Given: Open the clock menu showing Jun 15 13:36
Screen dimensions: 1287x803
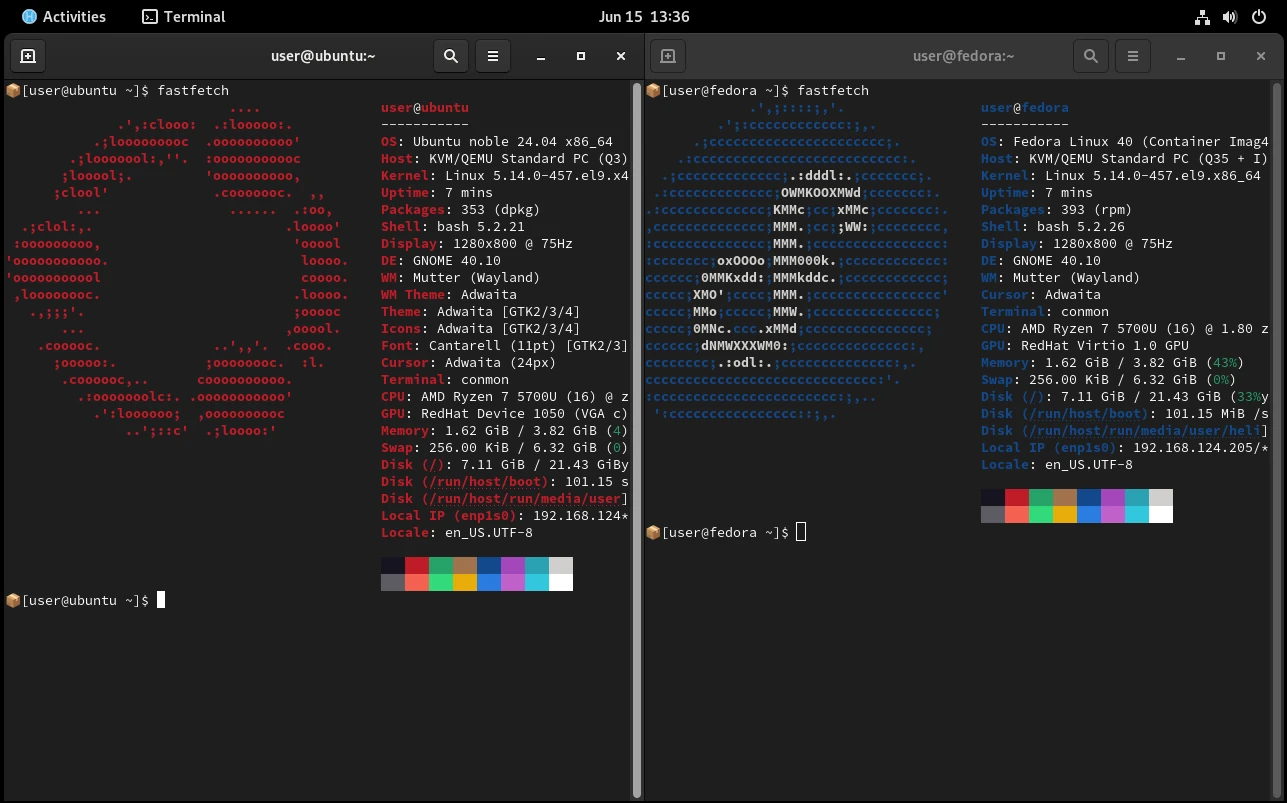Looking at the screenshot, I should click(x=644, y=17).
